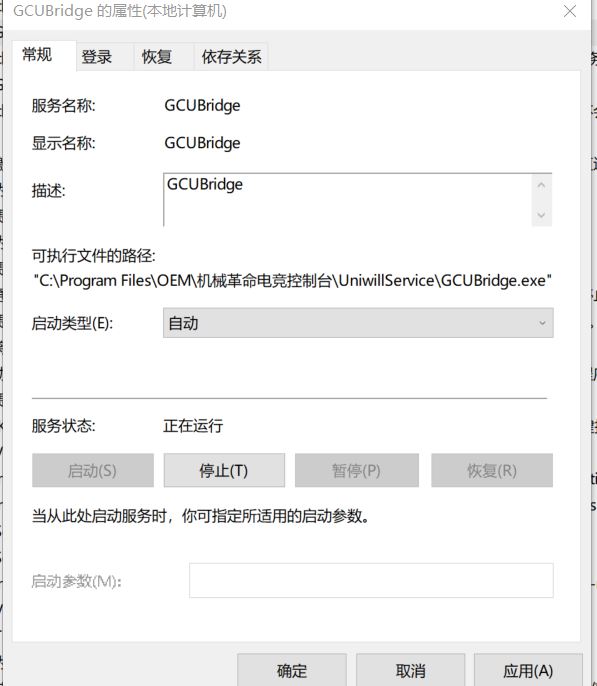Click the 恢复(R) service button
The height and width of the screenshot is (686, 597).
tap(492, 470)
